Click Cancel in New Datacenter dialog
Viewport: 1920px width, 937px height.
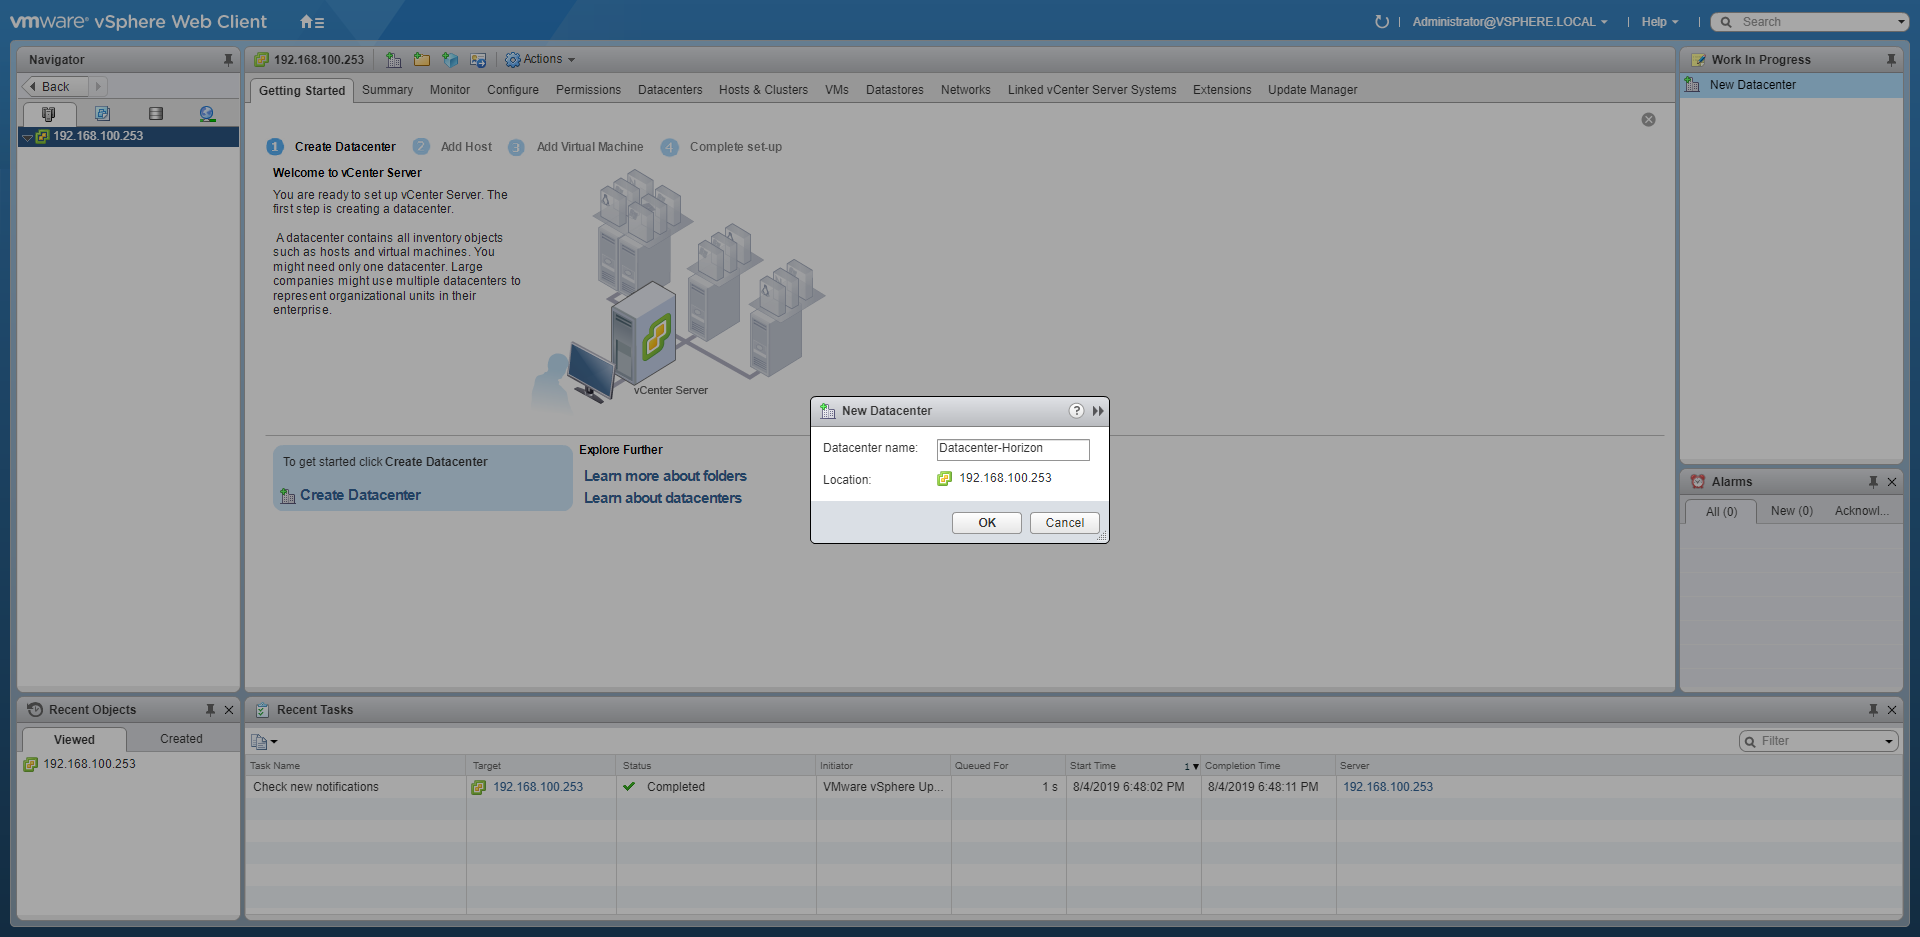pyautogui.click(x=1064, y=523)
